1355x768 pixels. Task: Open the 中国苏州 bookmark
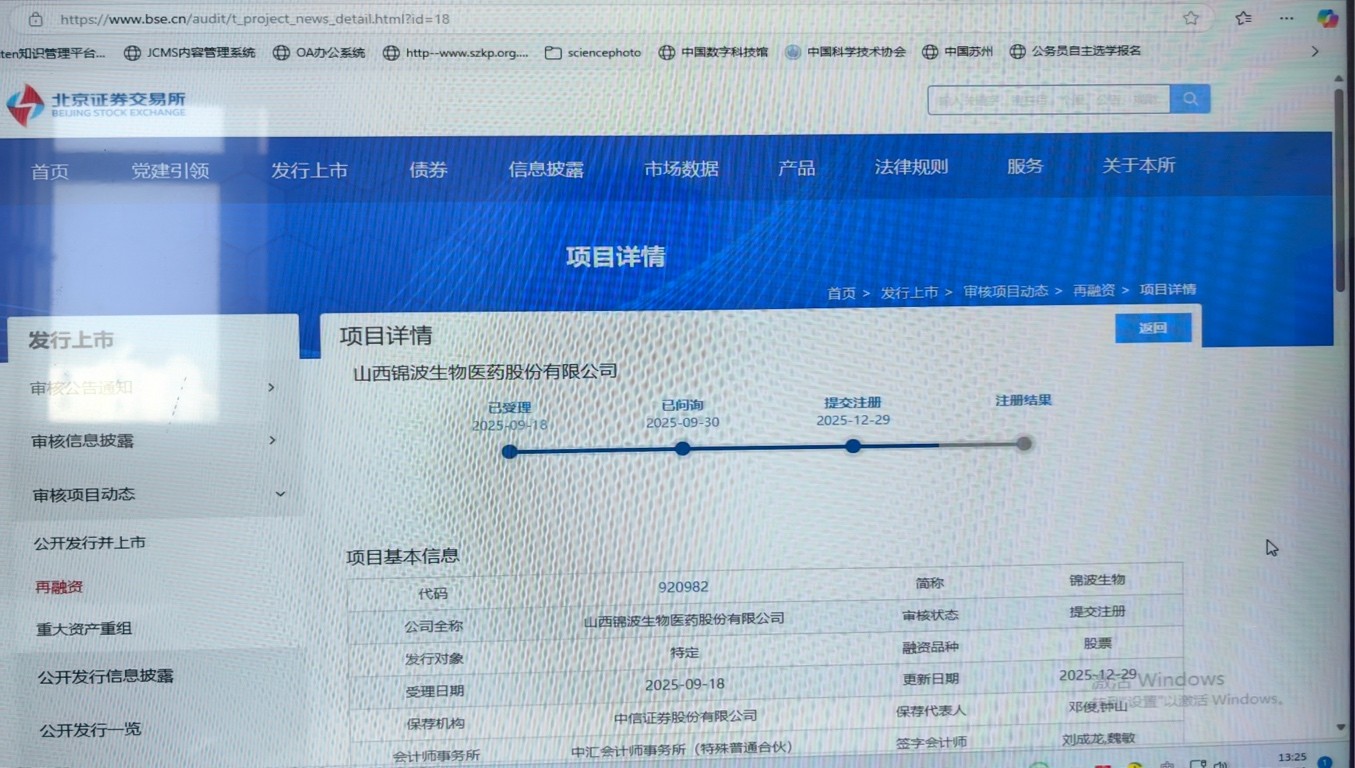tap(958, 51)
